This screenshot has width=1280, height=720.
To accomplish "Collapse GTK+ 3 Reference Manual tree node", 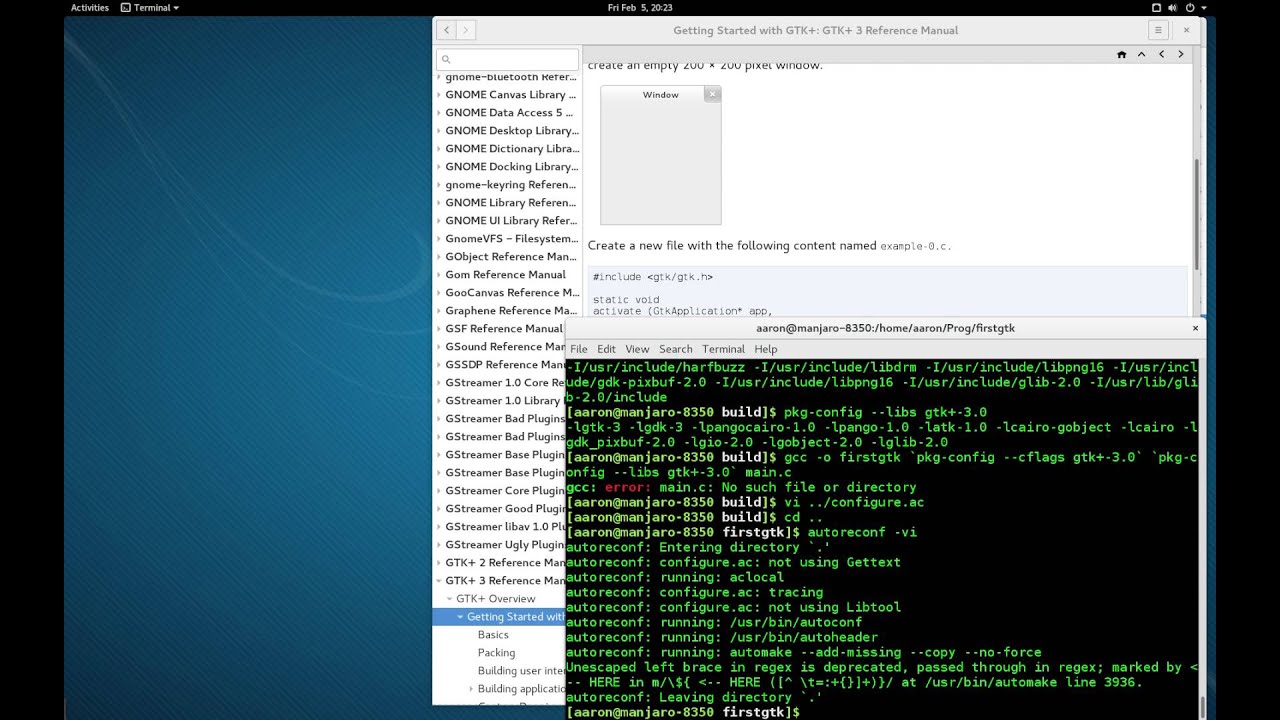I will coord(439,581).
